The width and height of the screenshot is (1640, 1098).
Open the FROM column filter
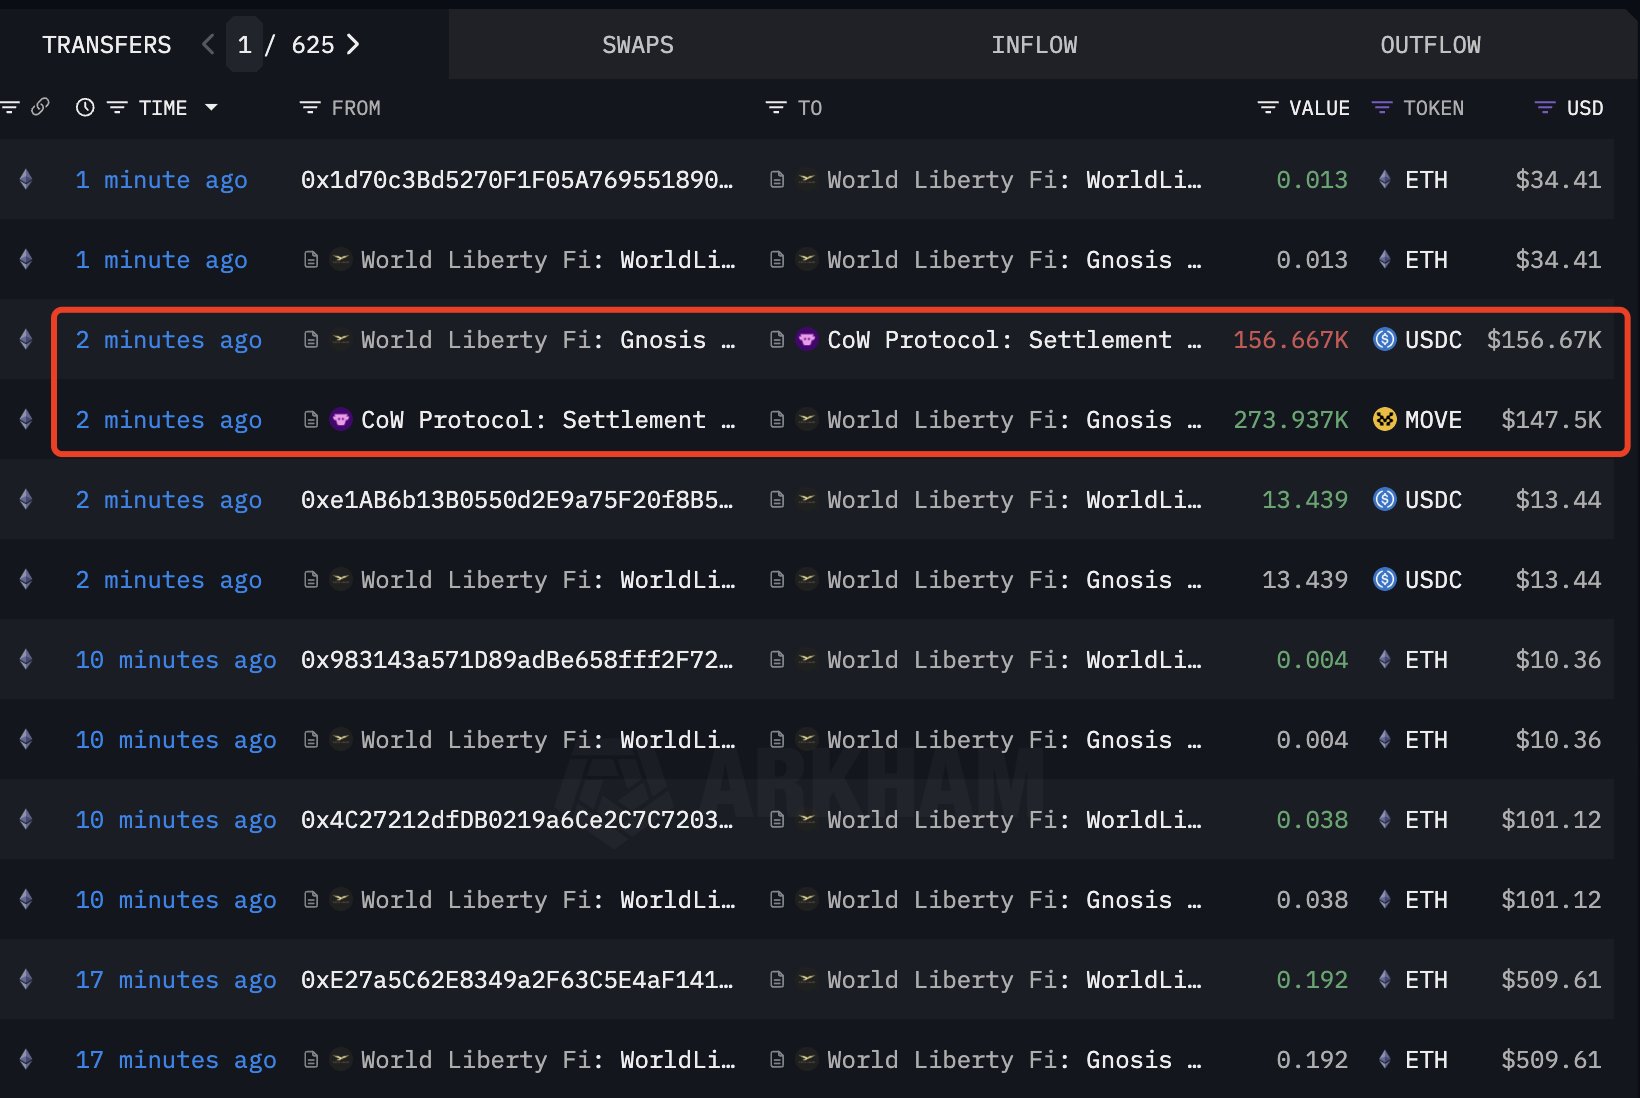point(310,107)
